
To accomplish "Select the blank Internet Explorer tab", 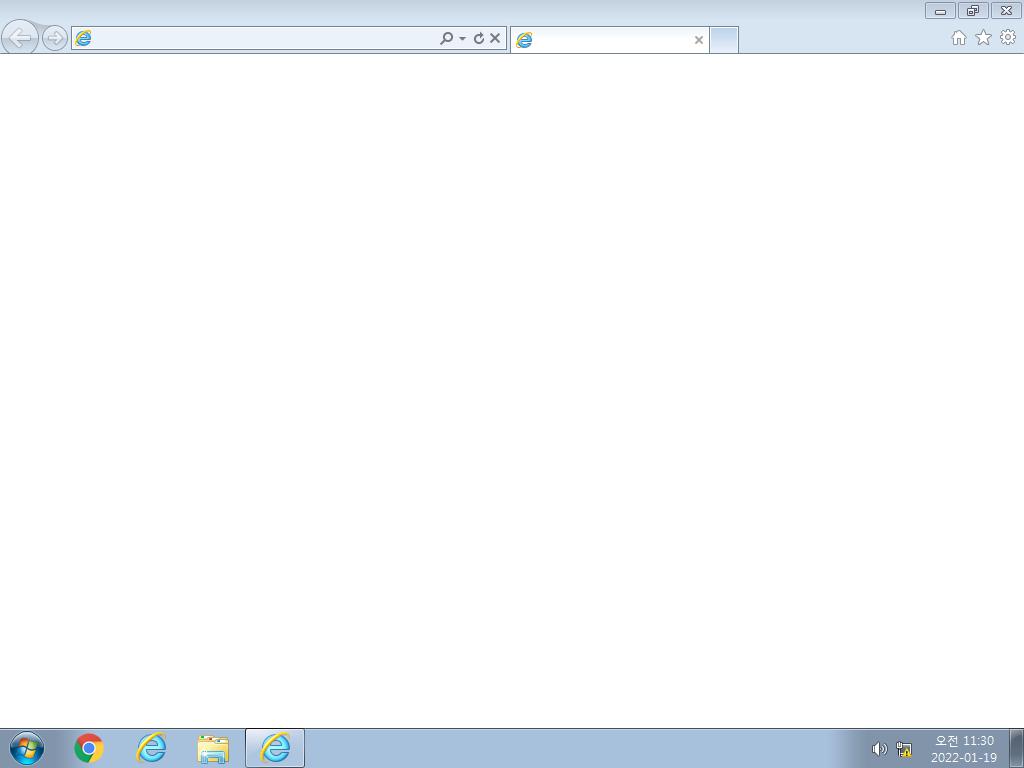I will (609, 40).
